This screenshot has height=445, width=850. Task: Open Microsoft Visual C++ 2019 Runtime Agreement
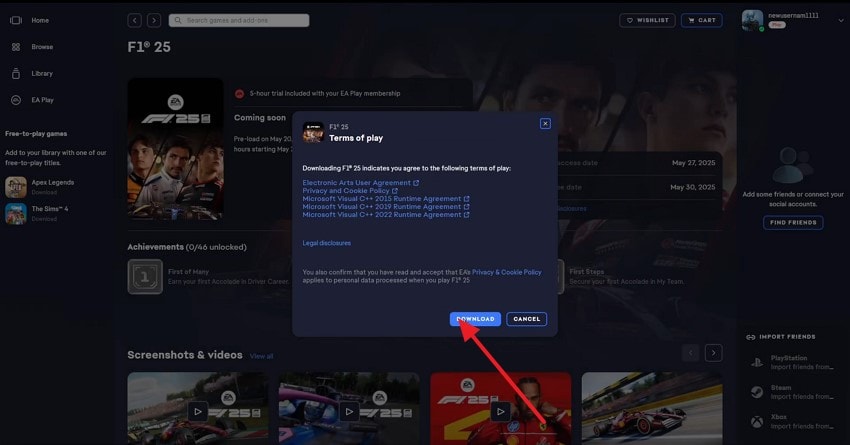click(x=385, y=207)
